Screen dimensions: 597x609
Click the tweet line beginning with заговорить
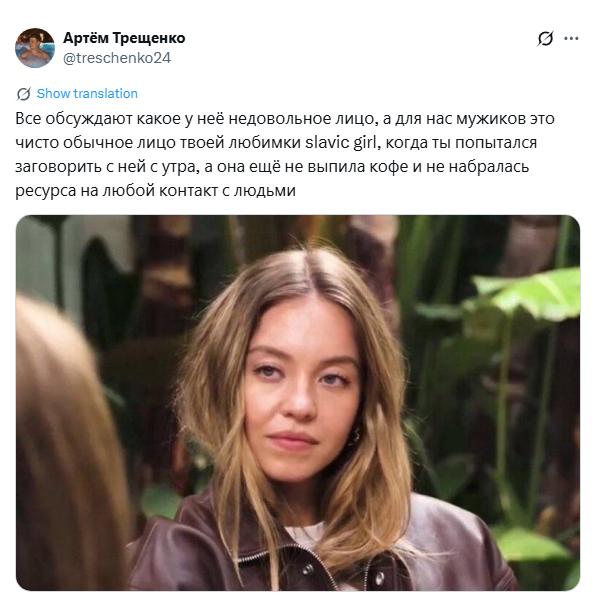(x=272, y=167)
